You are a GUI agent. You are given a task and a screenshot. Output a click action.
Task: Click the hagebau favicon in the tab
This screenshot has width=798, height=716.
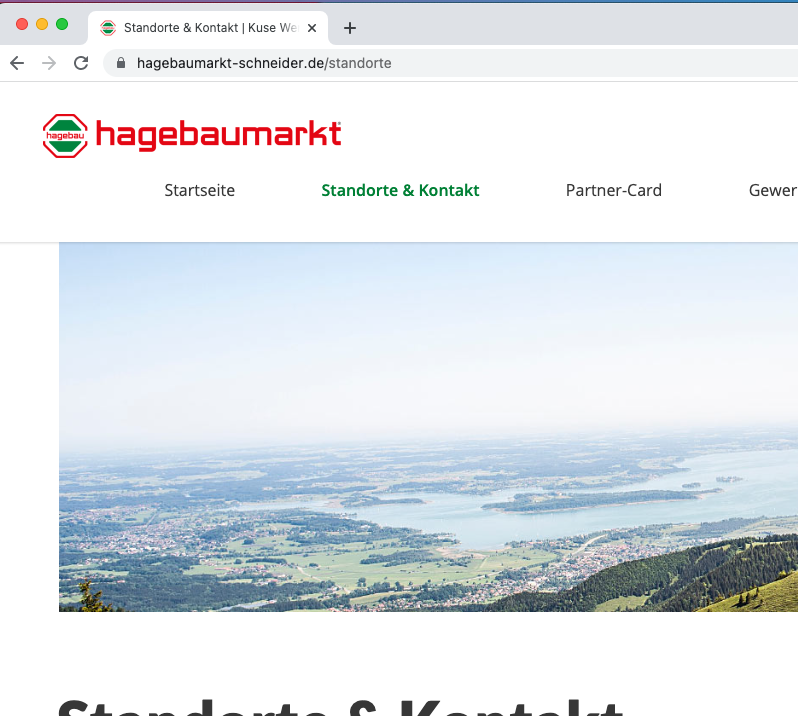coord(108,28)
